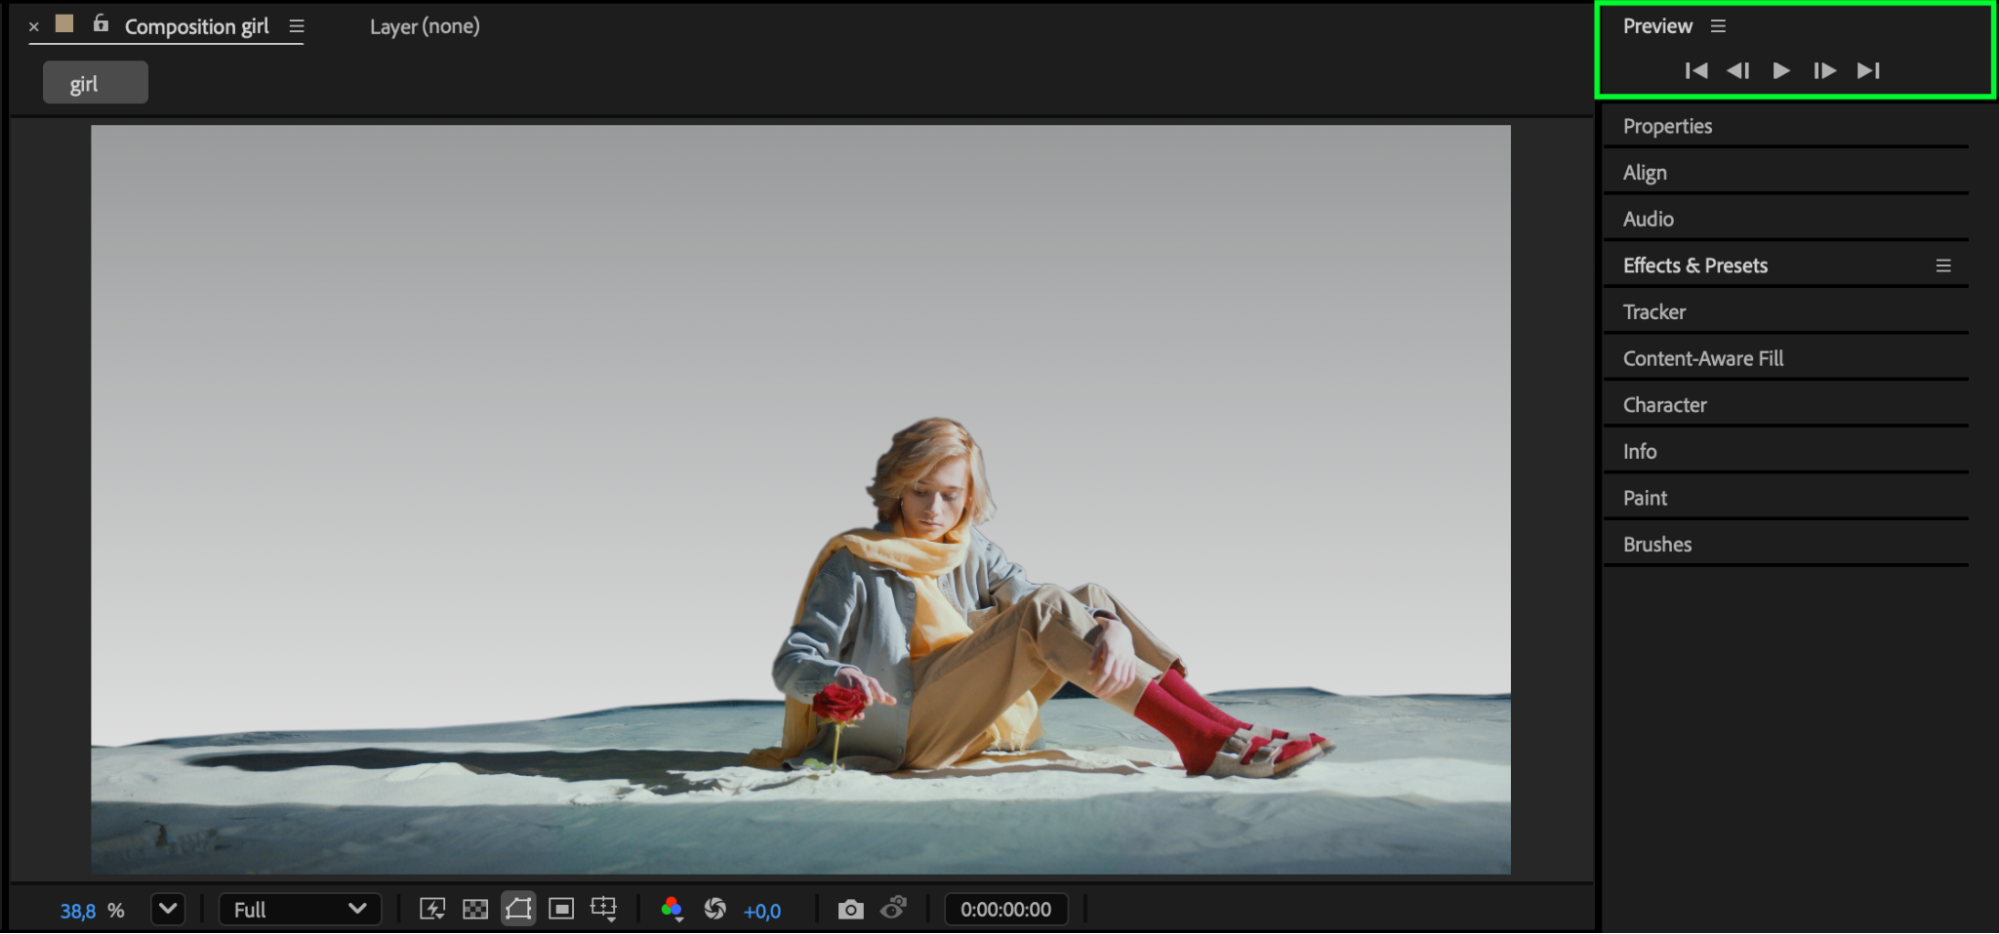Toggle mask and shape path visibility

[x=518, y=909]
